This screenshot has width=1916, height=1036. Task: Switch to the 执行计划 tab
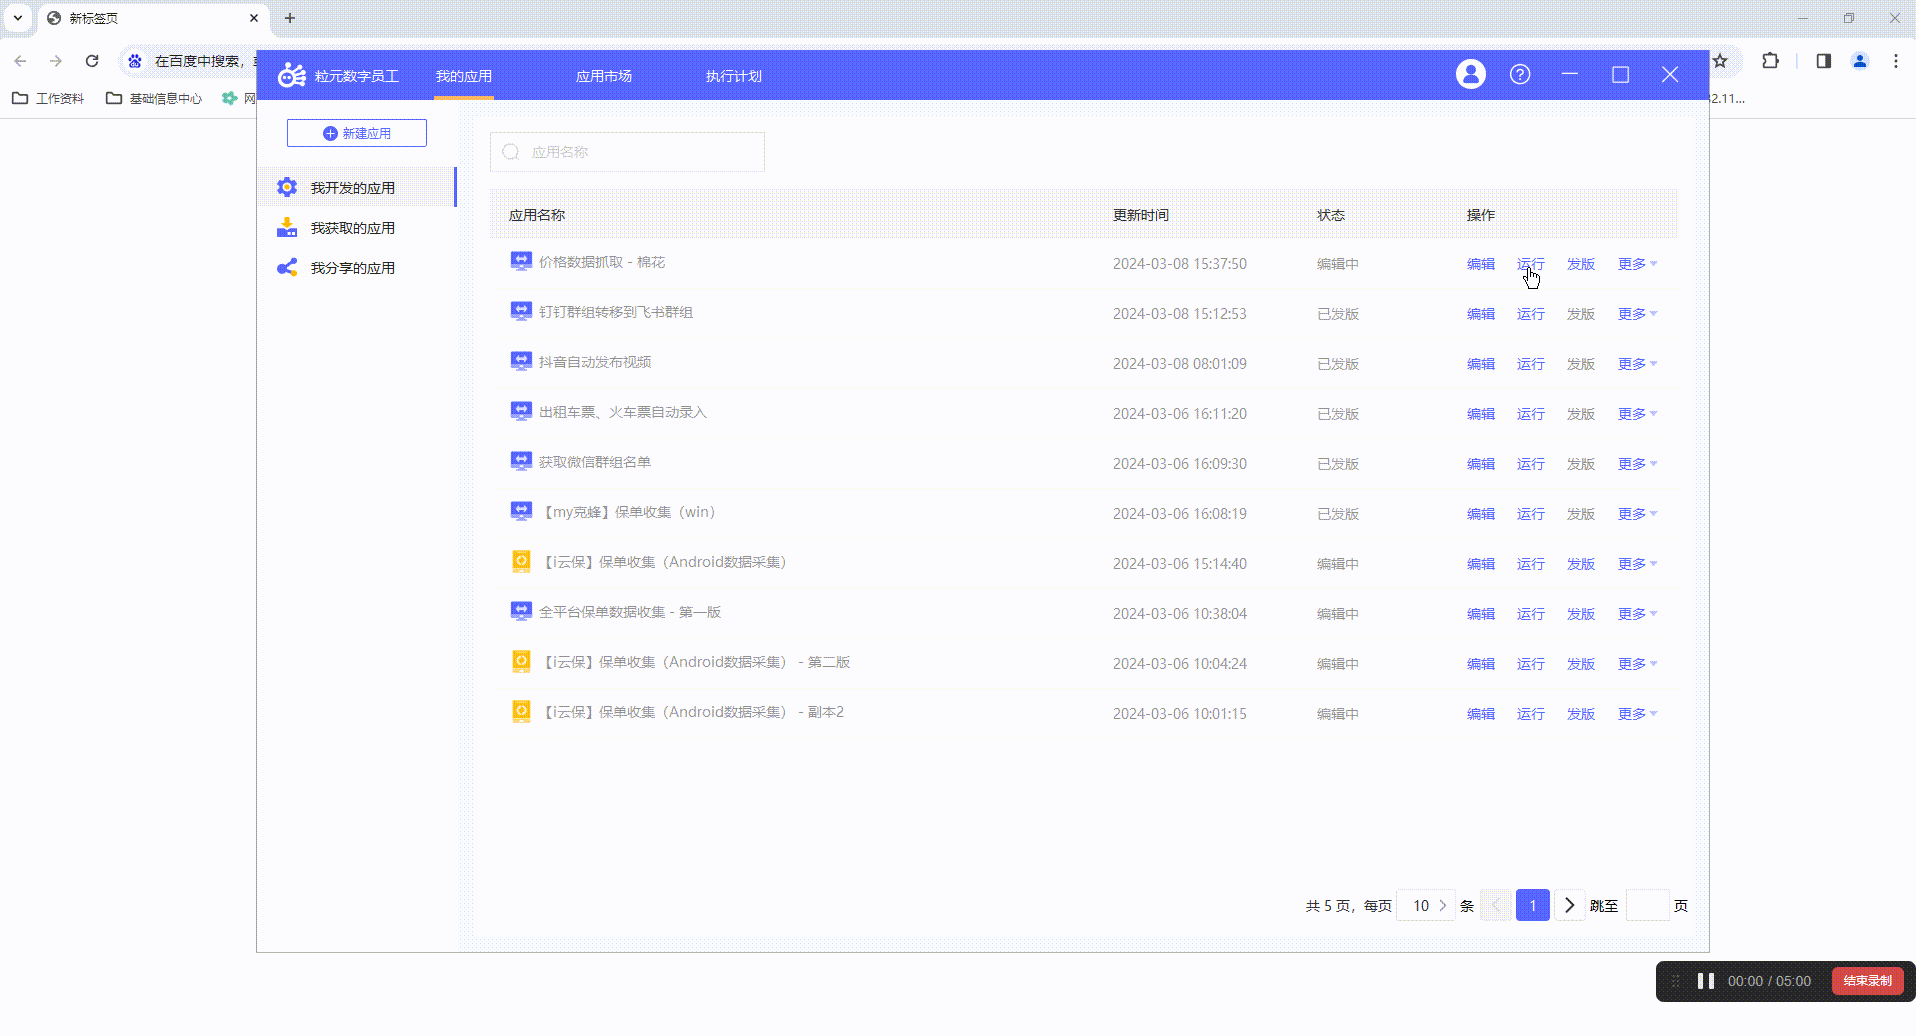coord(734,76)
